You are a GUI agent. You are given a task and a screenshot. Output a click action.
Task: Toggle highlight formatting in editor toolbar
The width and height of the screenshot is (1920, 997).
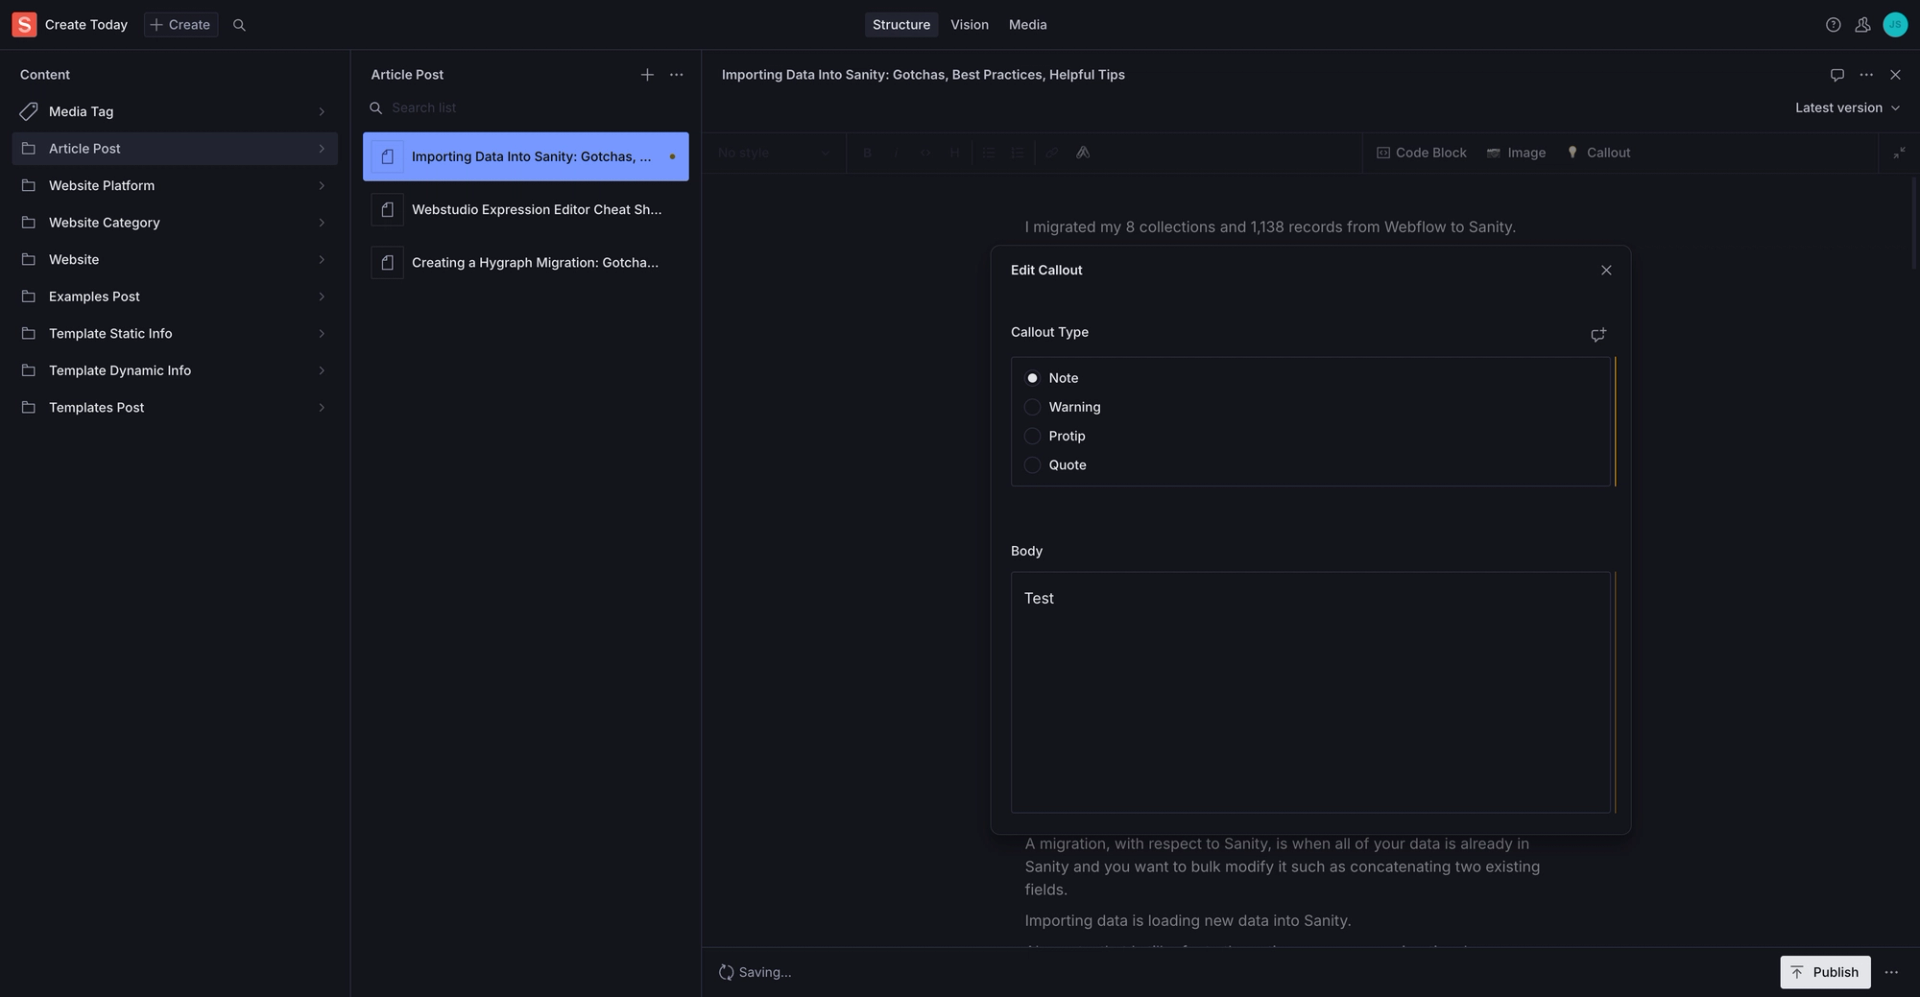point(955,153)
